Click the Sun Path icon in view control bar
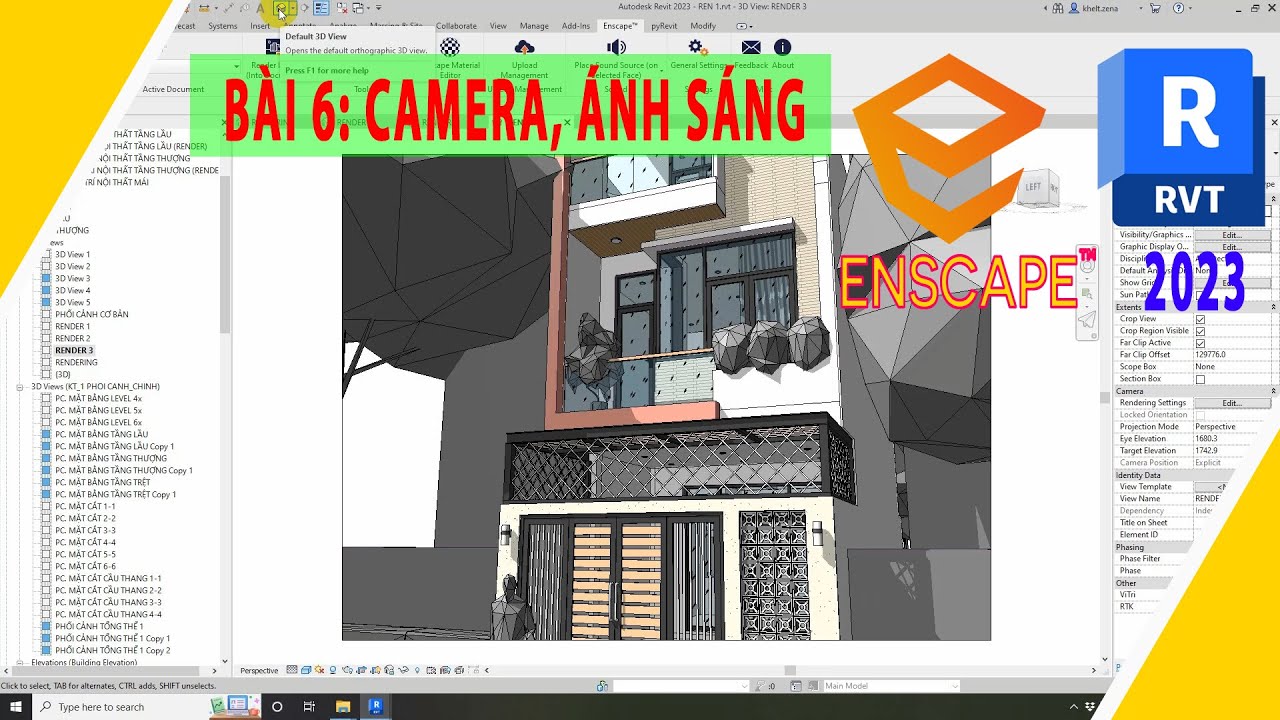This screenshot has width=1280, height=720. pyautogui.click(x=319, y=670)
